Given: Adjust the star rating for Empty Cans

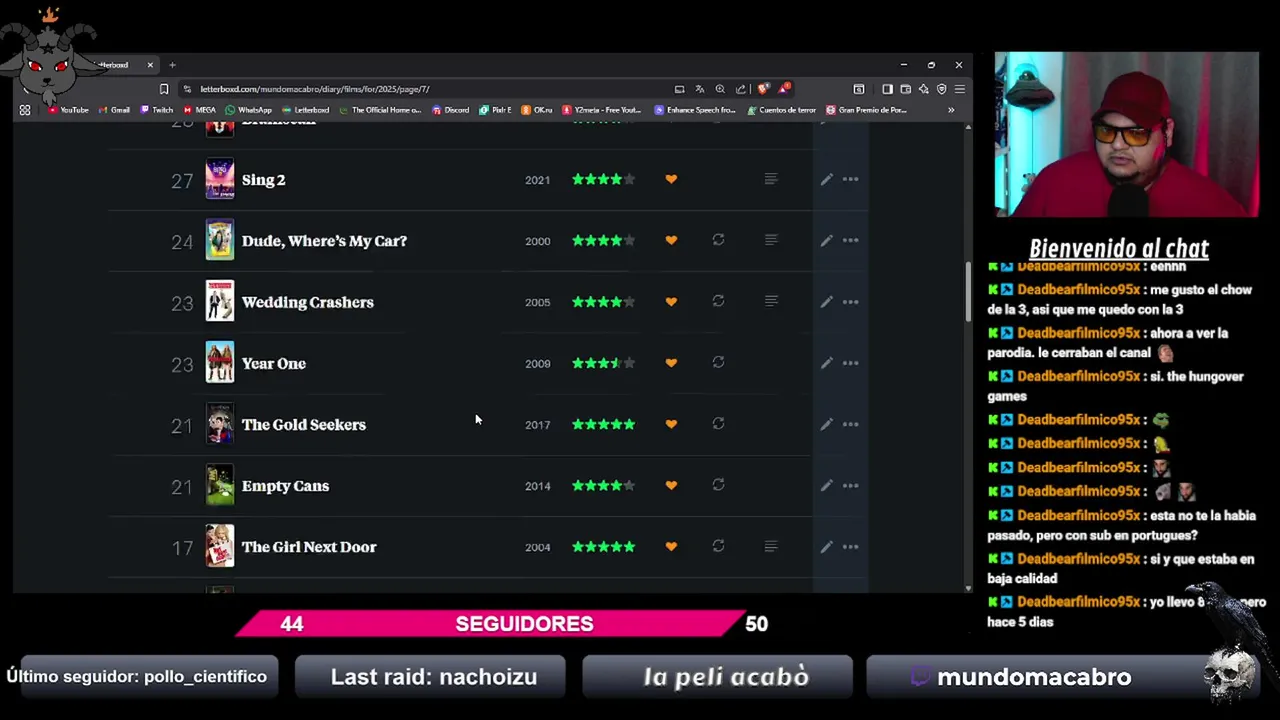Looking at the screenshot, I should (x=603, y=485).
